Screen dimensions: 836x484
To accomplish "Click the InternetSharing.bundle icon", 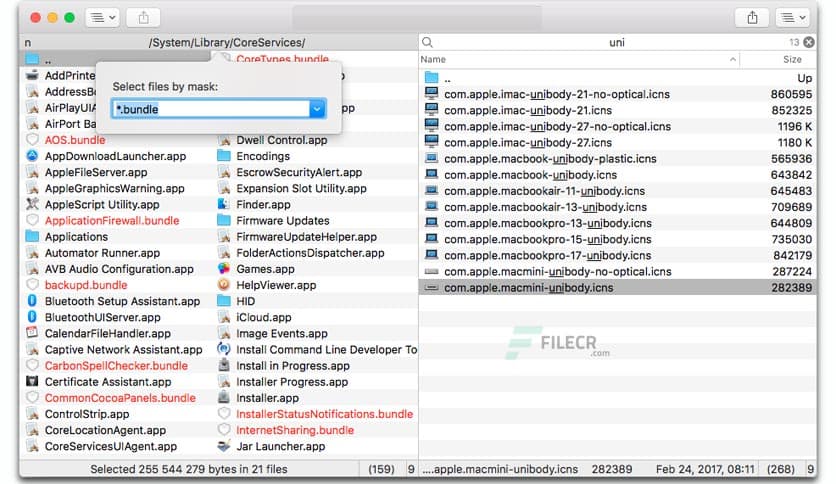I will 224,430.
